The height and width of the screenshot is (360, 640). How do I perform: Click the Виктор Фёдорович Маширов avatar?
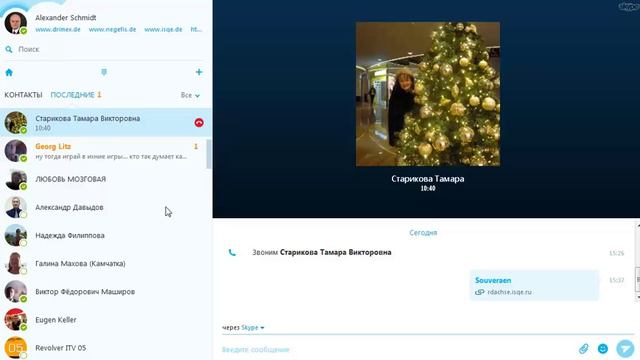pyautogui.click(x=16, y=291)
